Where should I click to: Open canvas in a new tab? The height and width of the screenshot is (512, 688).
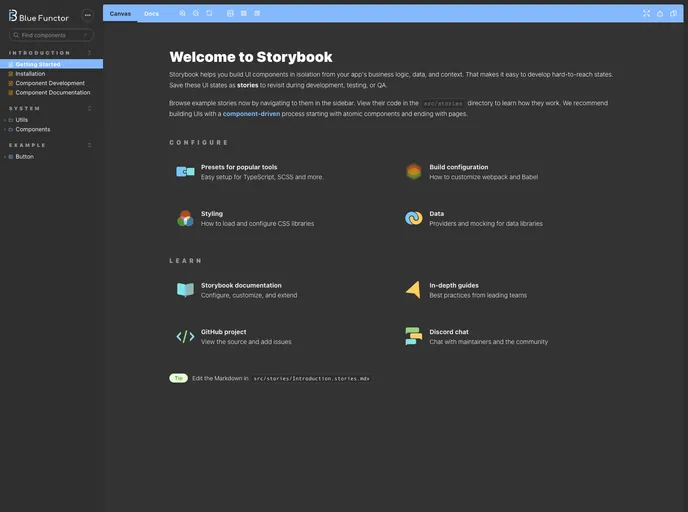point(660,13)
